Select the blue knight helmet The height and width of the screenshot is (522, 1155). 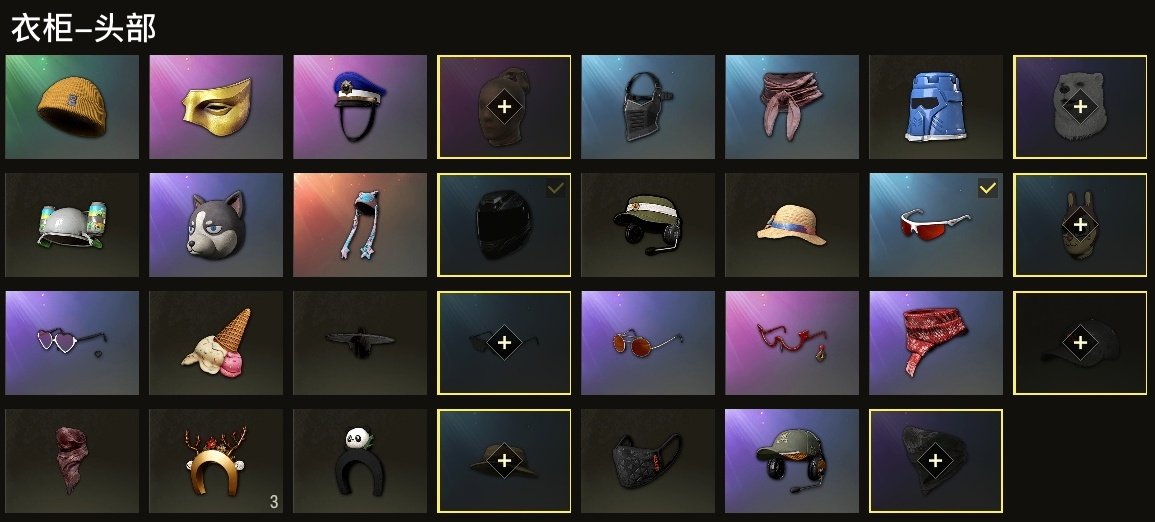point(936,107)
